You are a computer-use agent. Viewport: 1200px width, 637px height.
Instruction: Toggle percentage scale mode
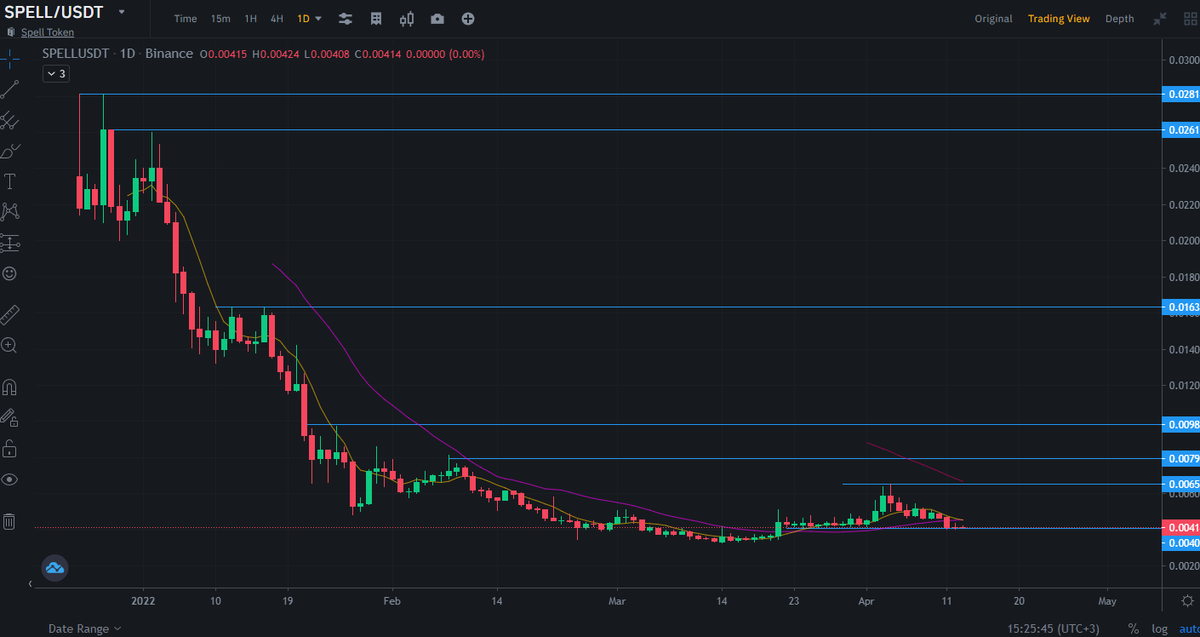[1133, 628]
